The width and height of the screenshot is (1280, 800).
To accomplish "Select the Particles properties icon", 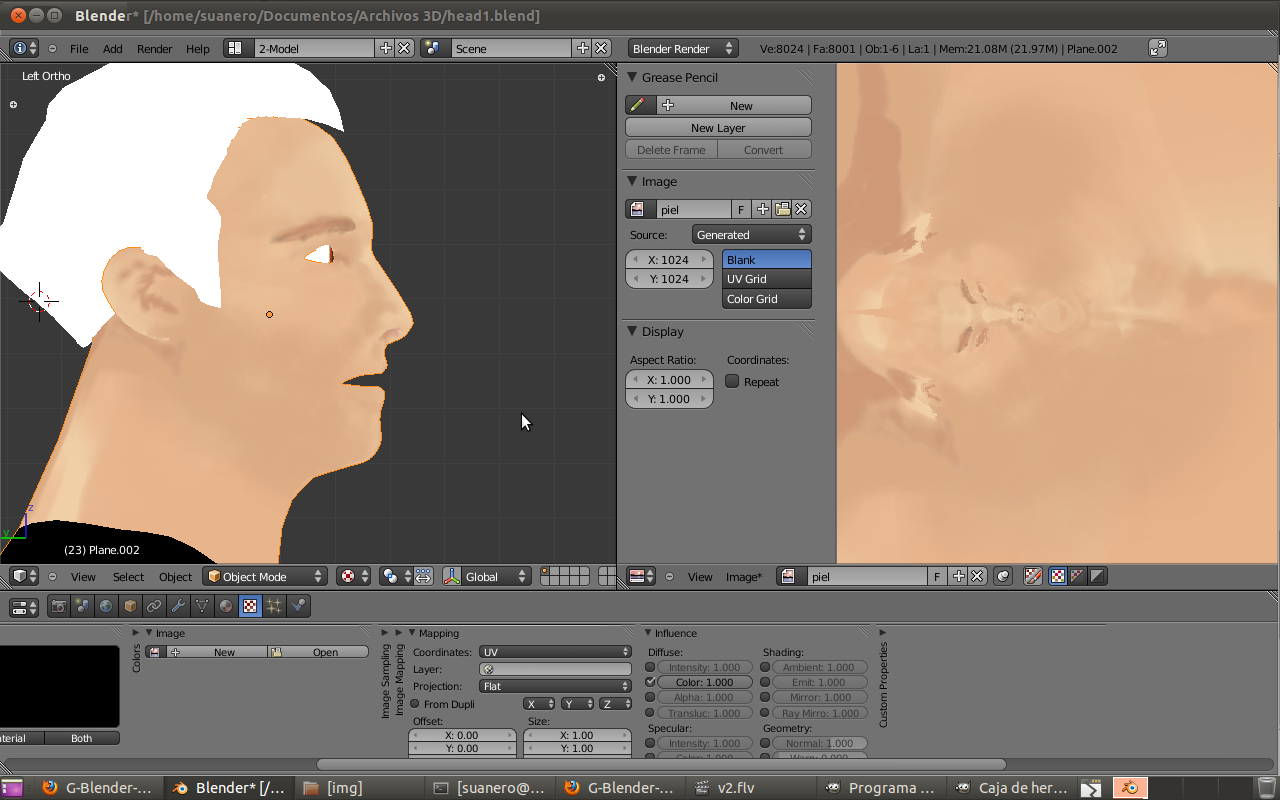I will (274, 606).
